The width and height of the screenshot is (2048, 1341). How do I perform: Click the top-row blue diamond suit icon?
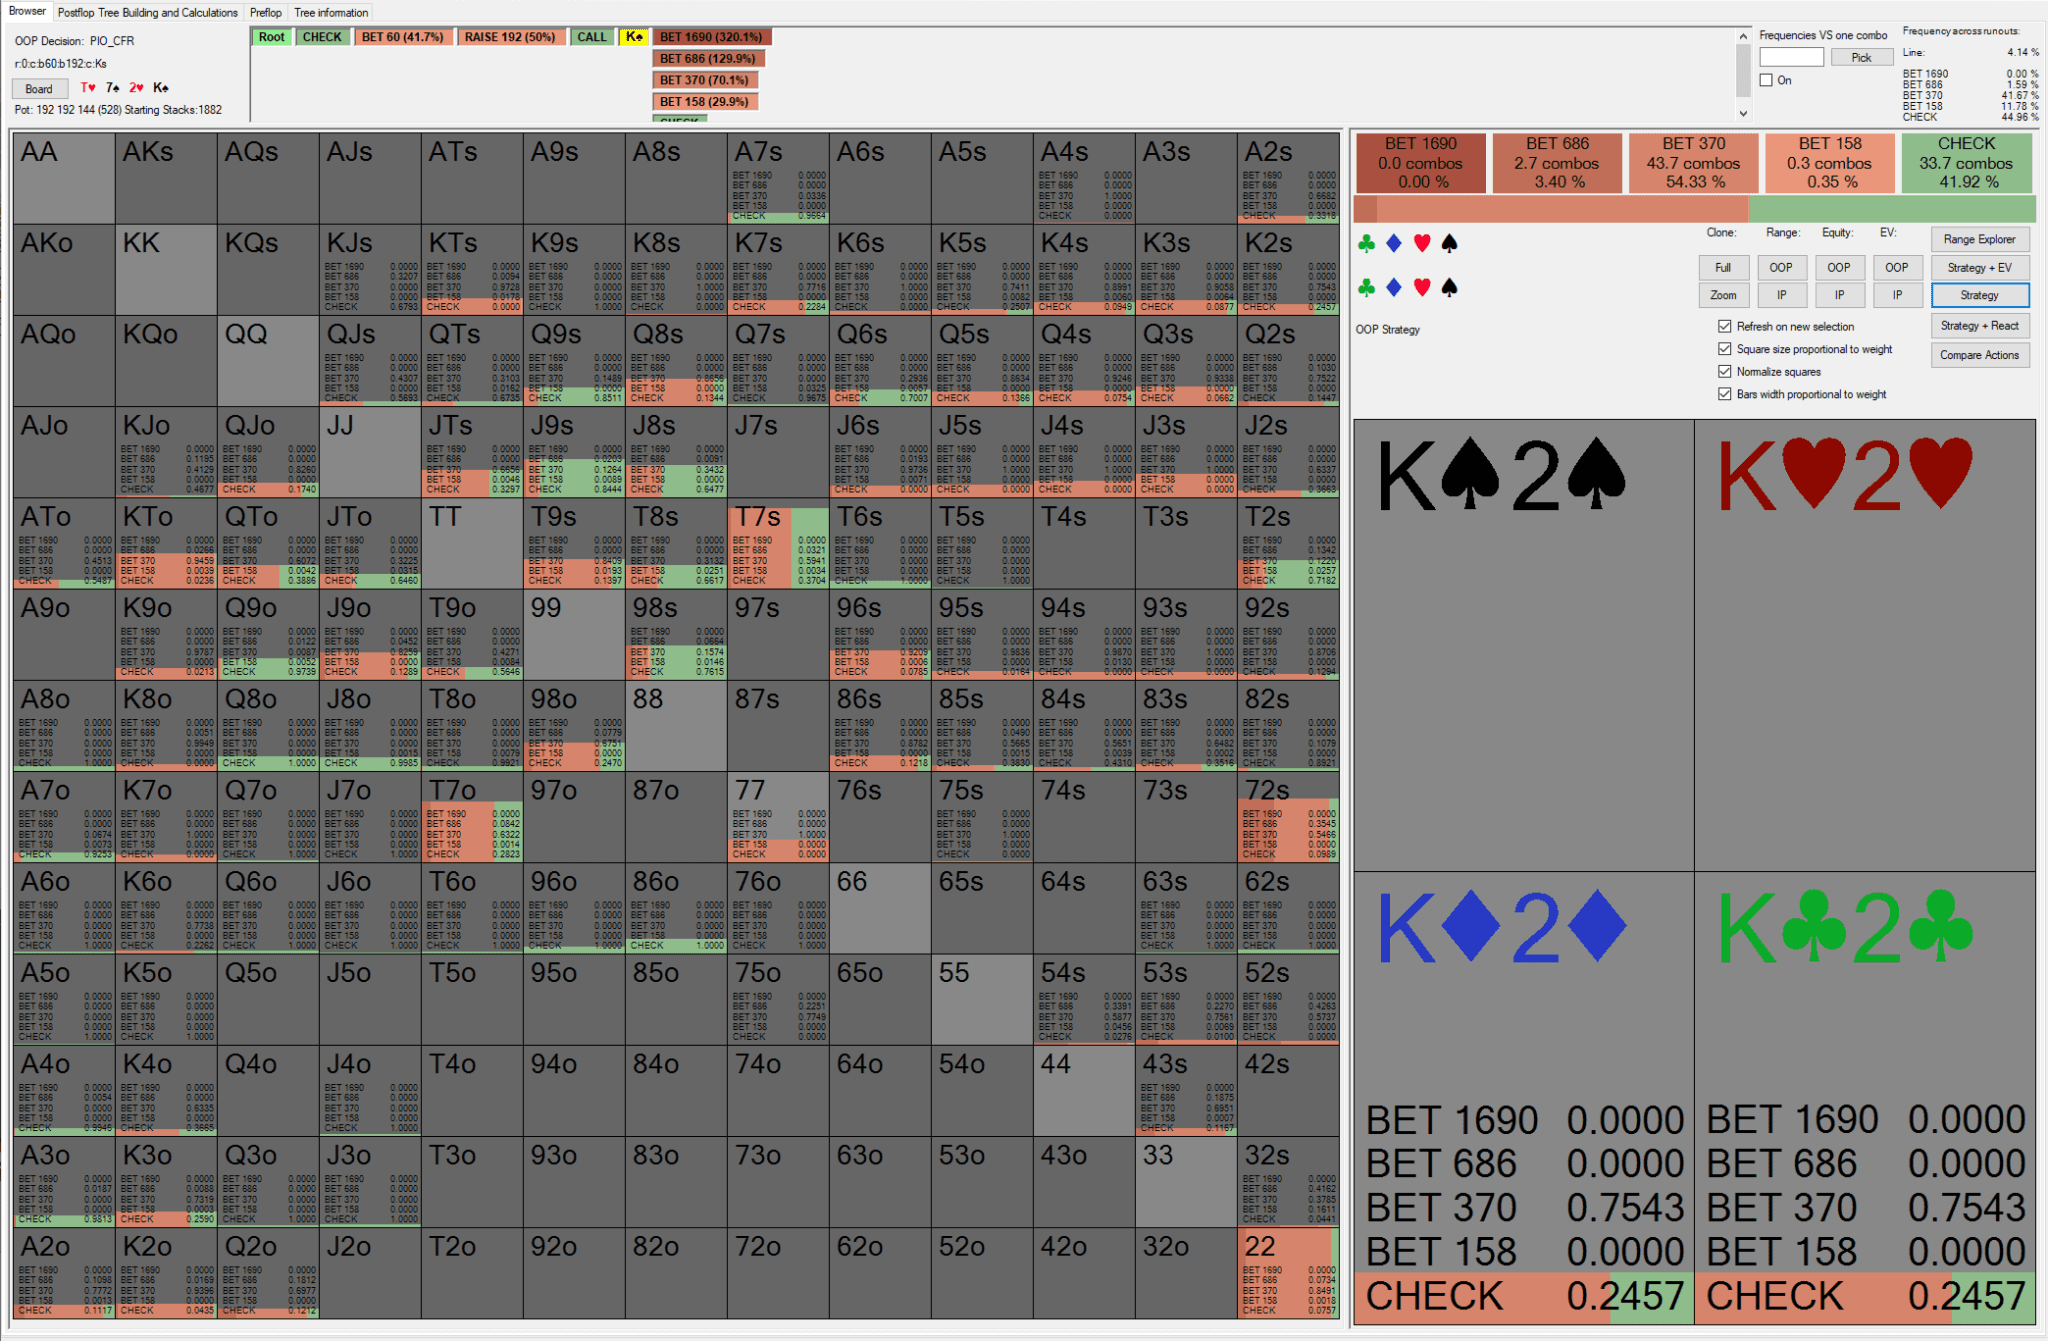tap(1394, 243)
